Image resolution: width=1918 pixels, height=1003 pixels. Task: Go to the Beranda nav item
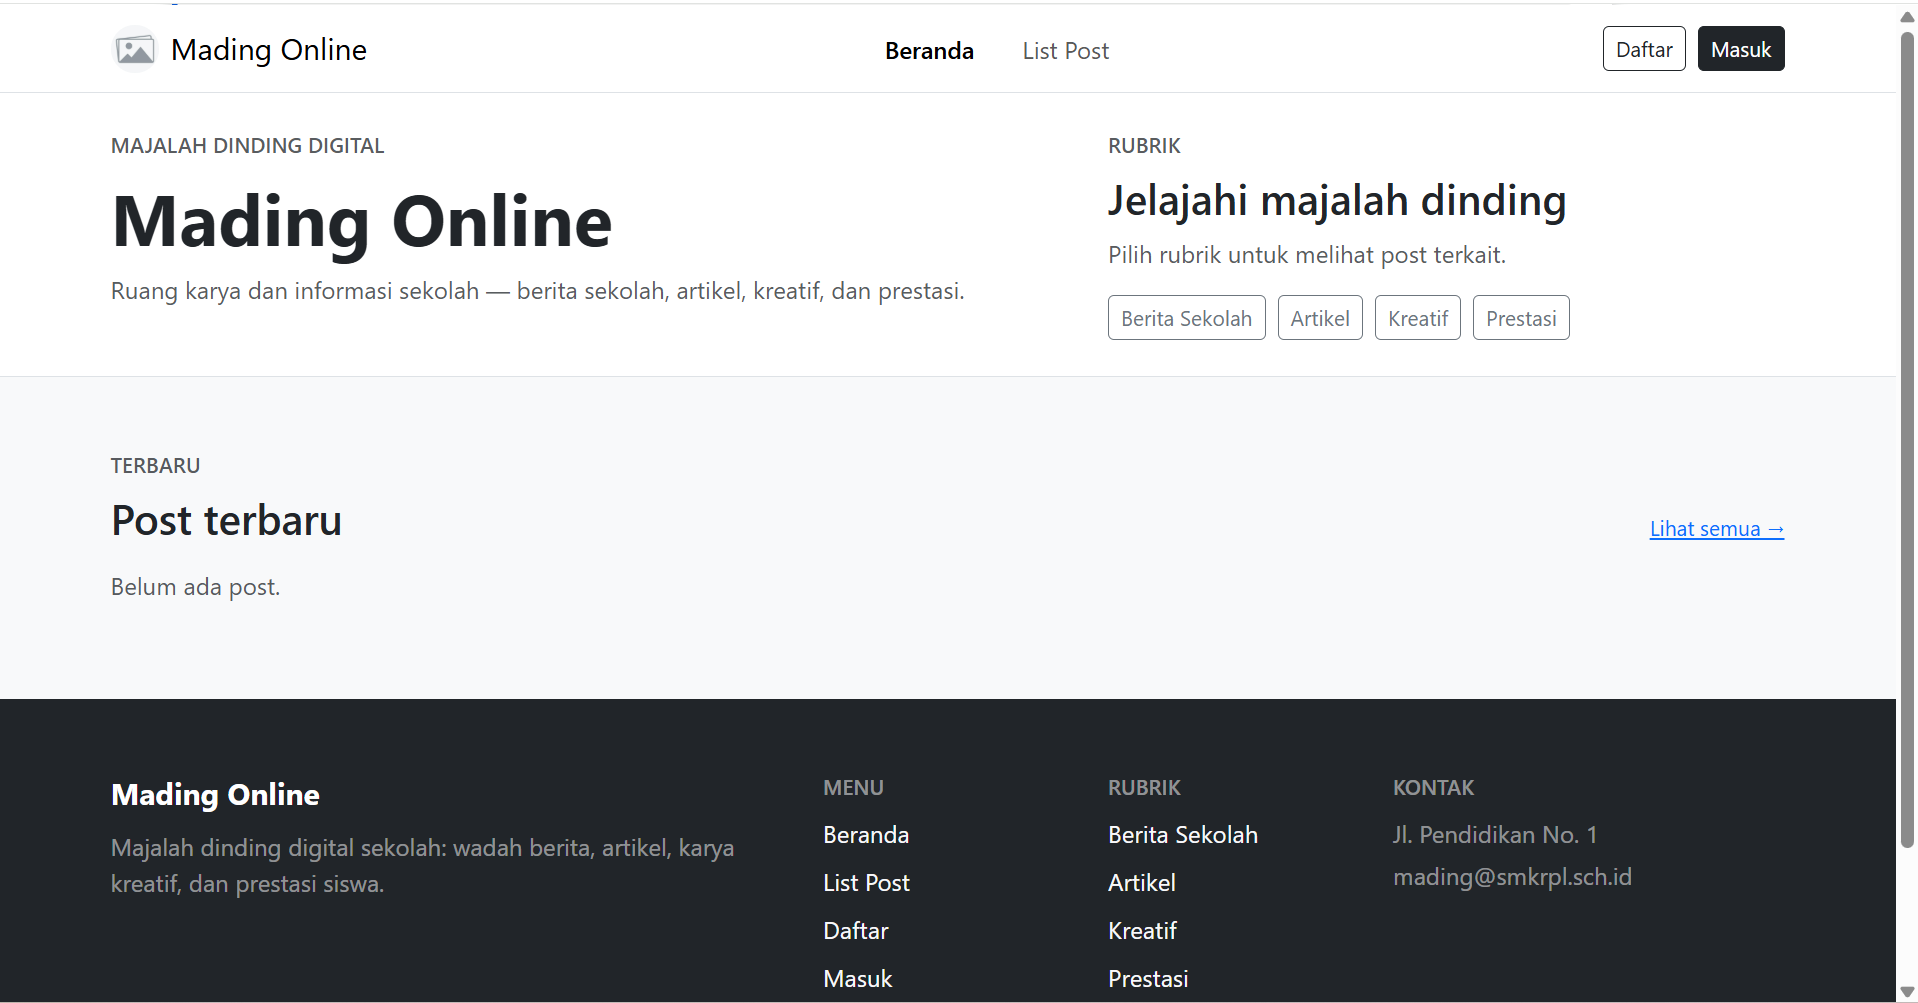[x=929, y=51]
